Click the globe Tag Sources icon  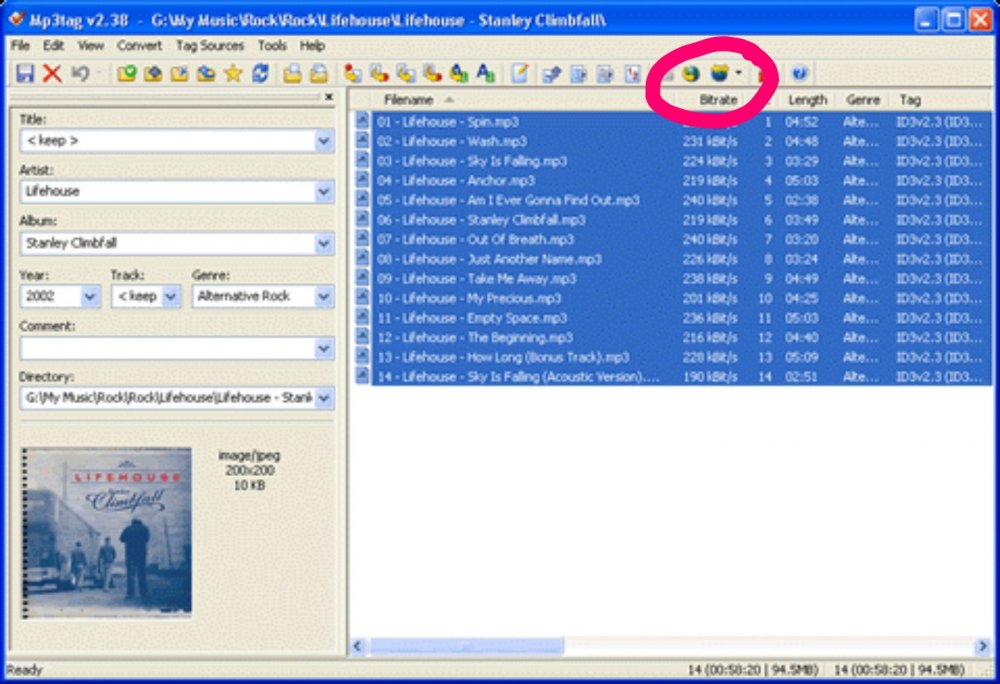691,73
